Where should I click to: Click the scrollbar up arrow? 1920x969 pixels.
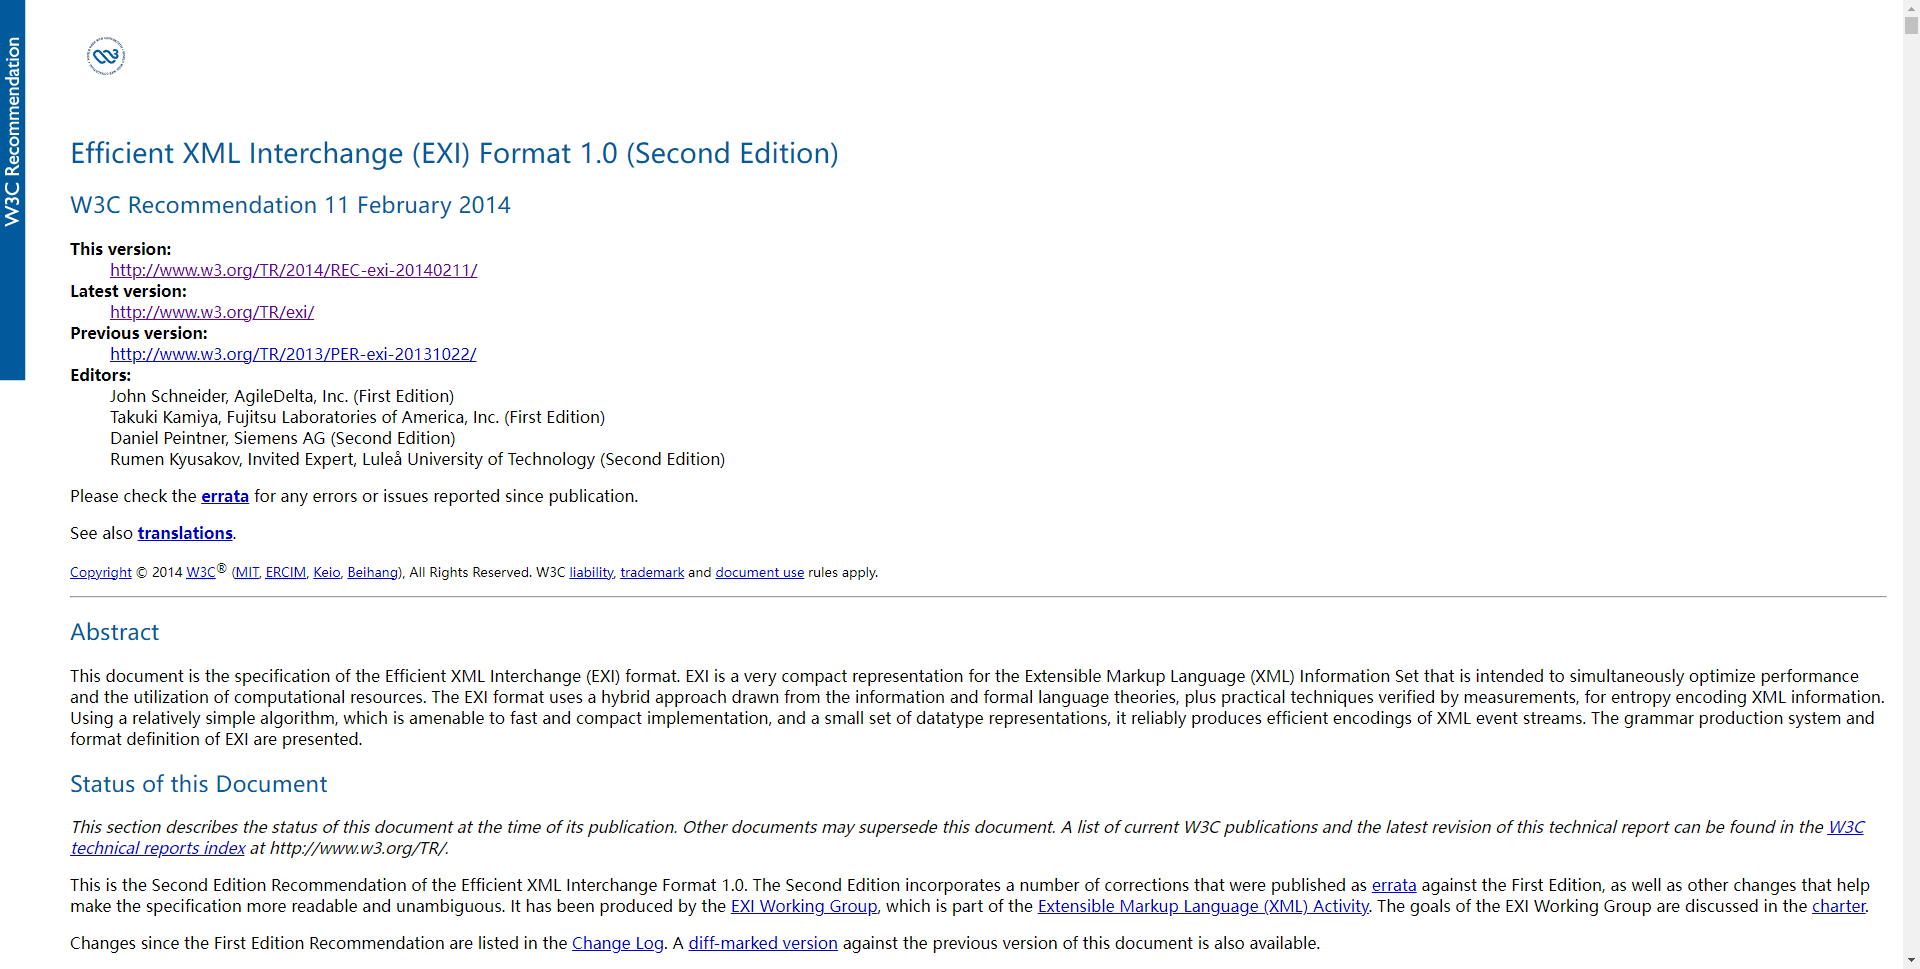coord(1911,6)
